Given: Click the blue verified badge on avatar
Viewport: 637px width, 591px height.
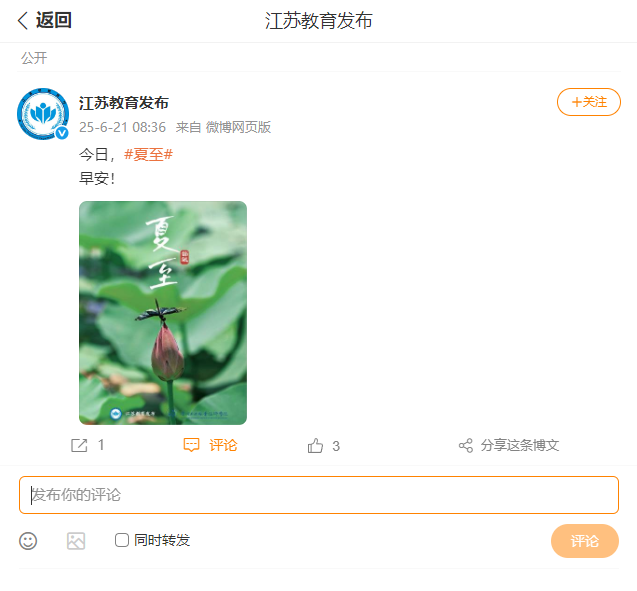Looking at the screenshot, I should point(62,133).
